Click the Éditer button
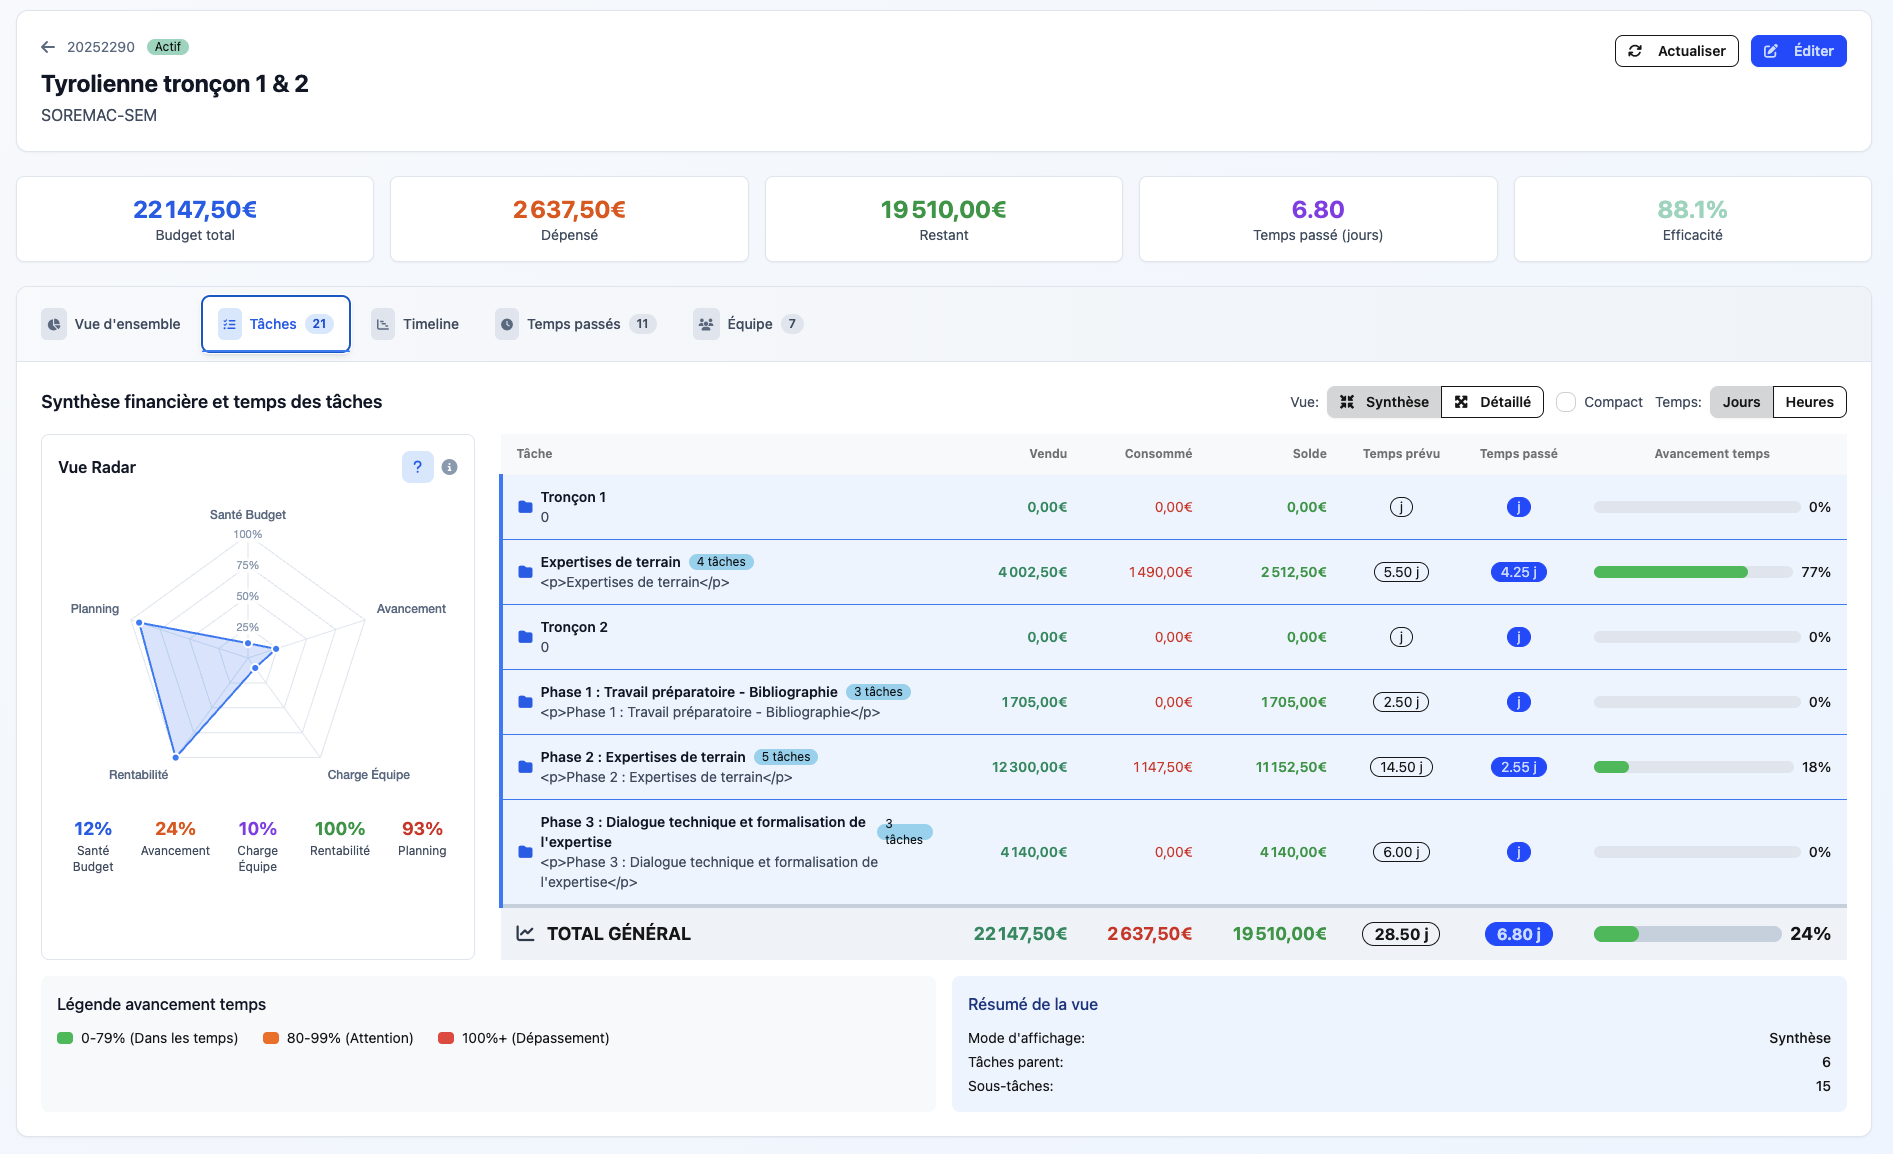 pyautogui.click(x=1798, y=51)
